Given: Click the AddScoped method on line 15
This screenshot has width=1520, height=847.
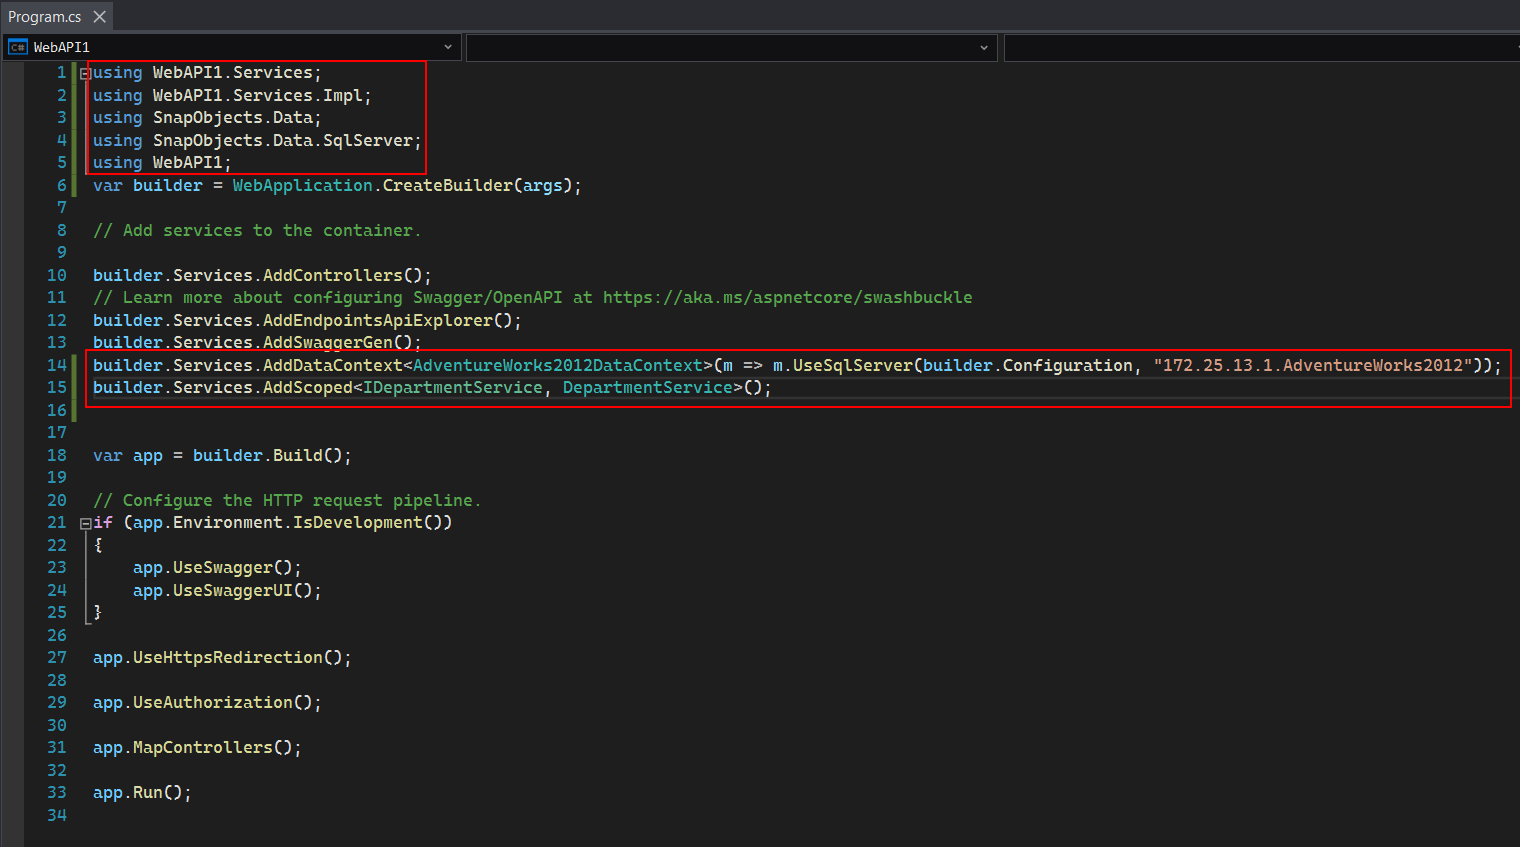Looking at the screenshot, I should coord(307,387).
